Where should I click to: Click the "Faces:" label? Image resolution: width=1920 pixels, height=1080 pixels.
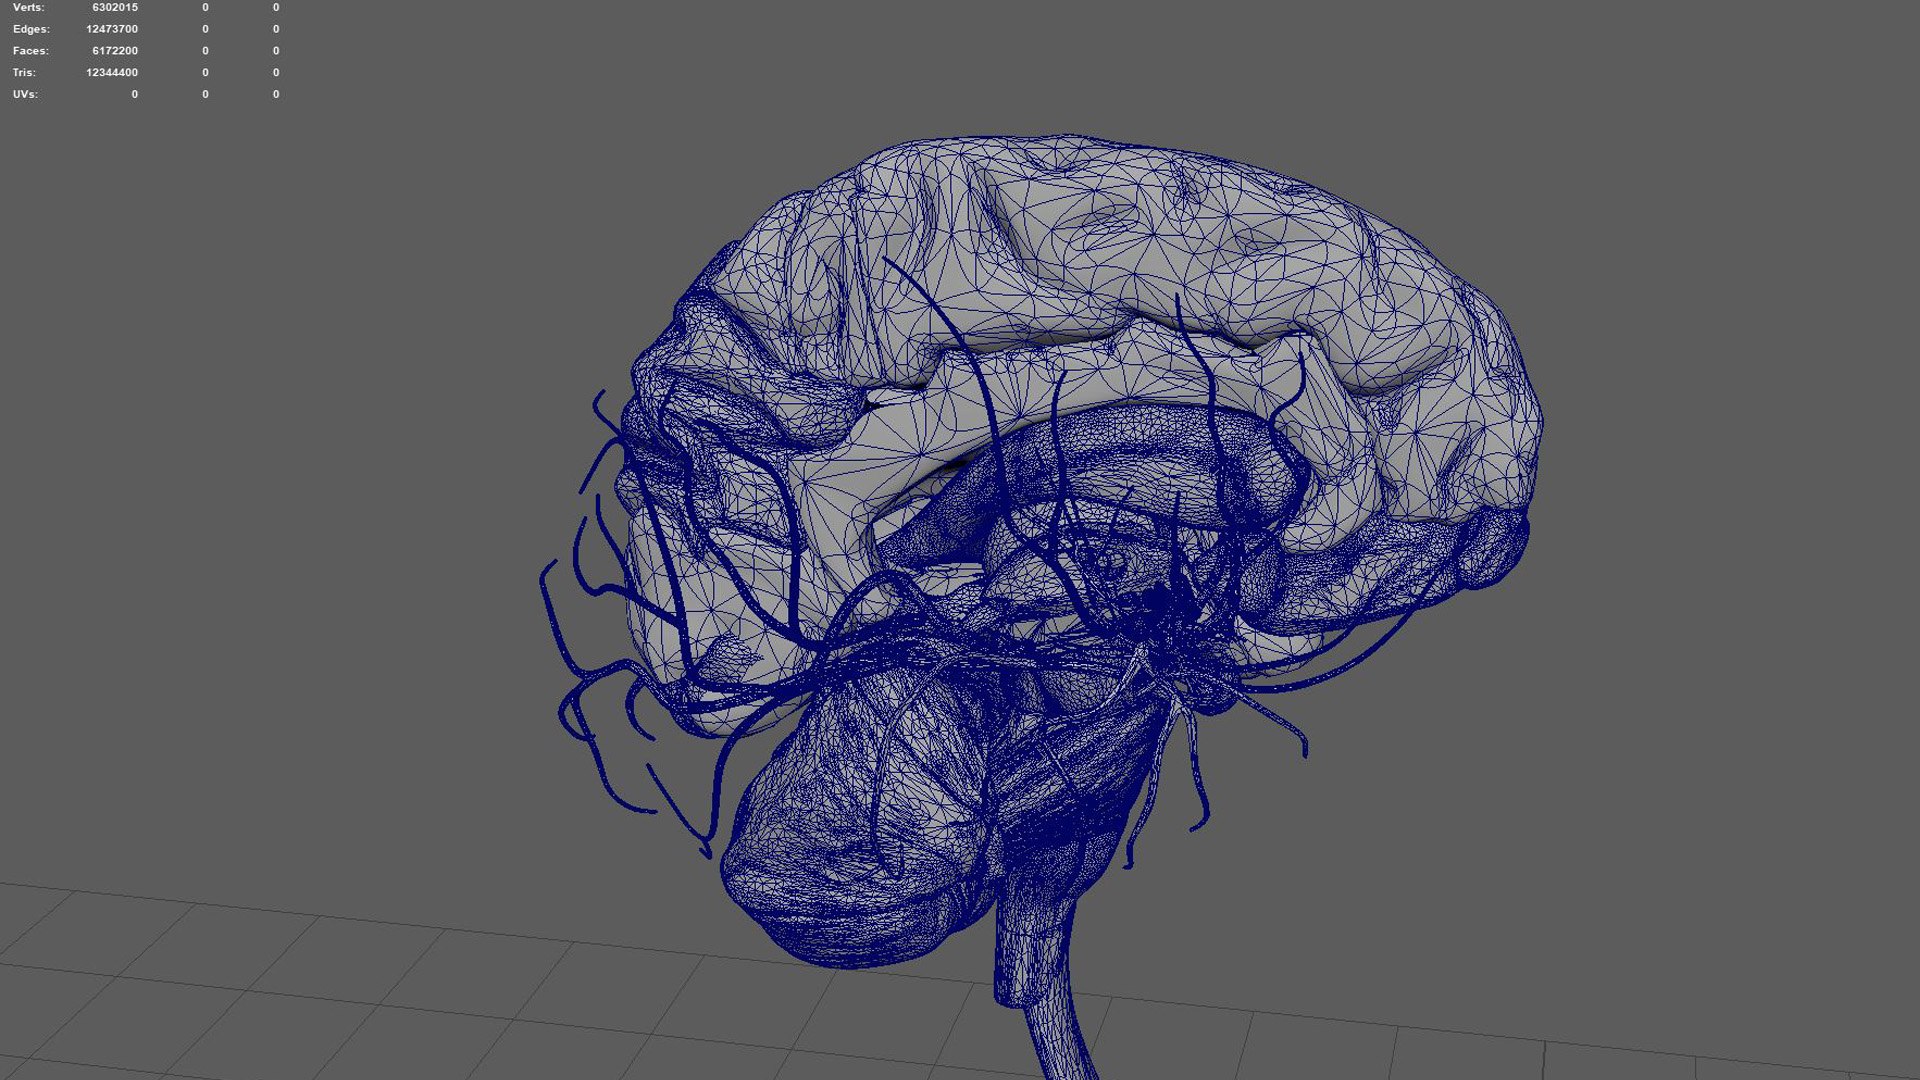pyautogui.click(x=31, y=51)
